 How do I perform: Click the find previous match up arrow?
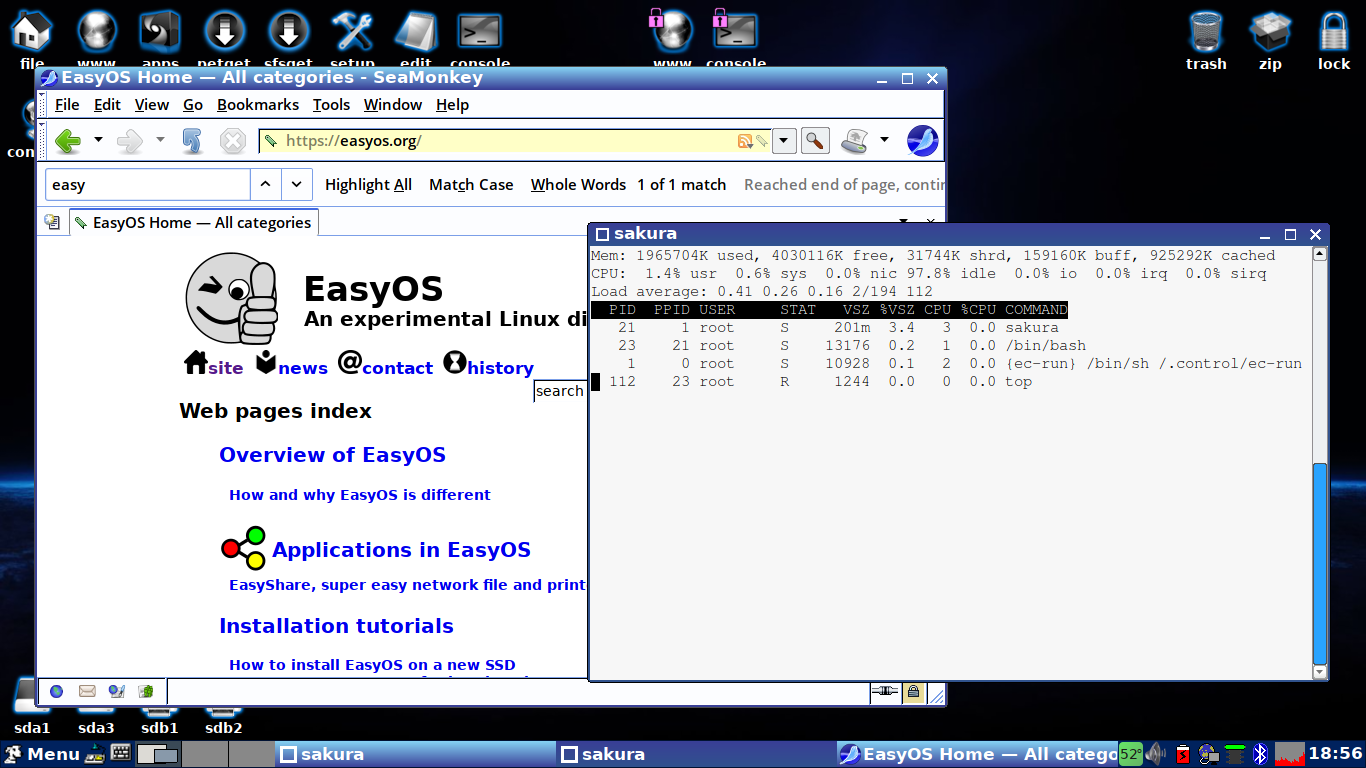click(265, 185)
